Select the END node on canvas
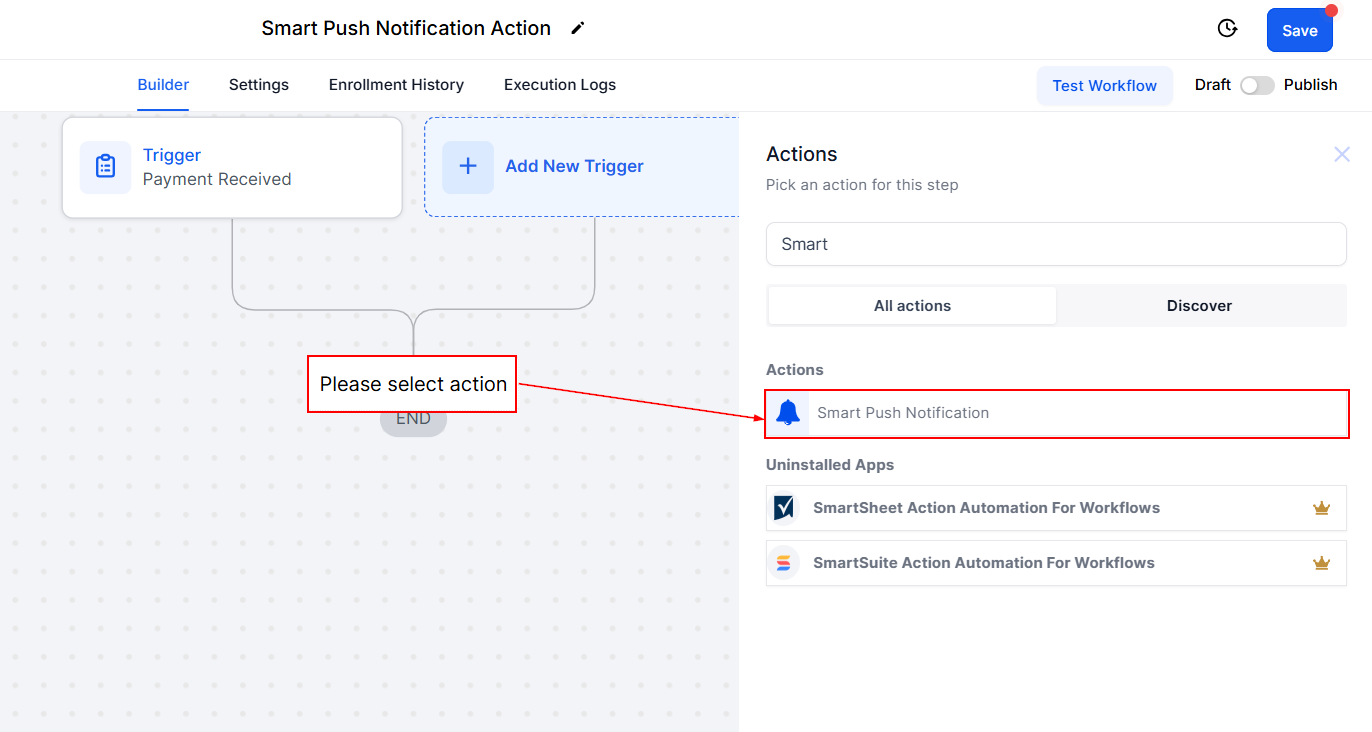The height and width of the screenshot is (732, 1372). point(413,423)
